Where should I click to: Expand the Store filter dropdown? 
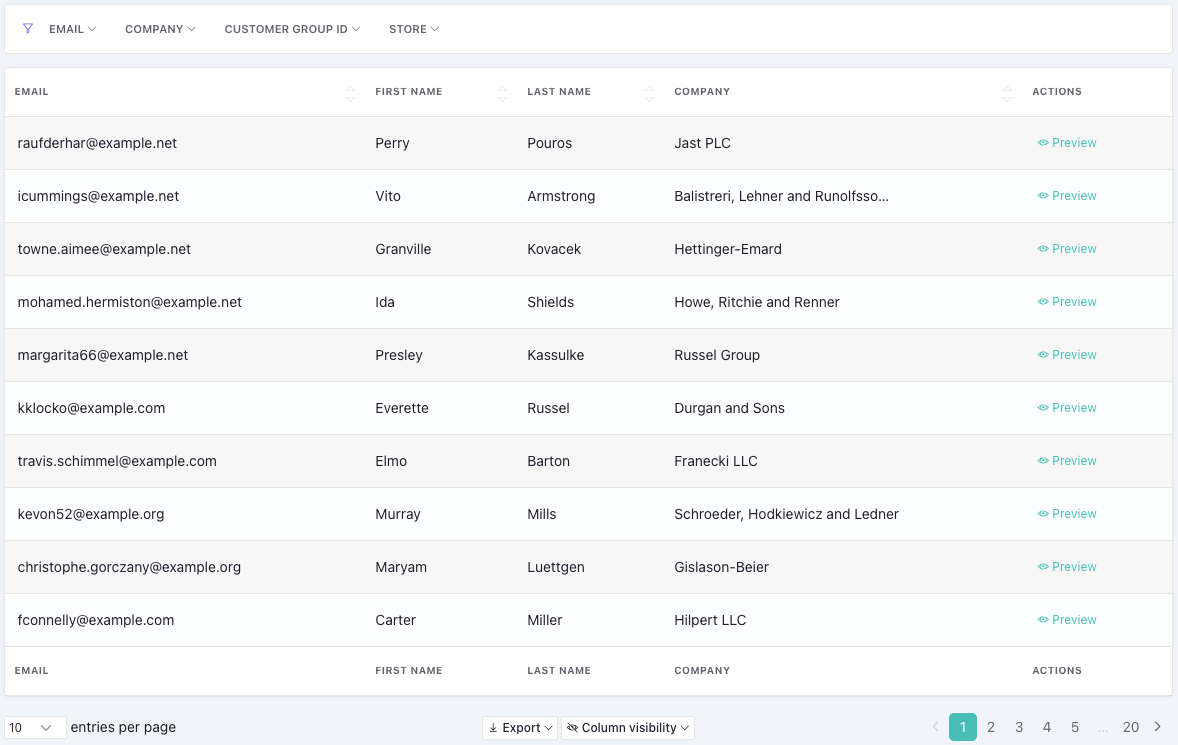tap(414, 29)
